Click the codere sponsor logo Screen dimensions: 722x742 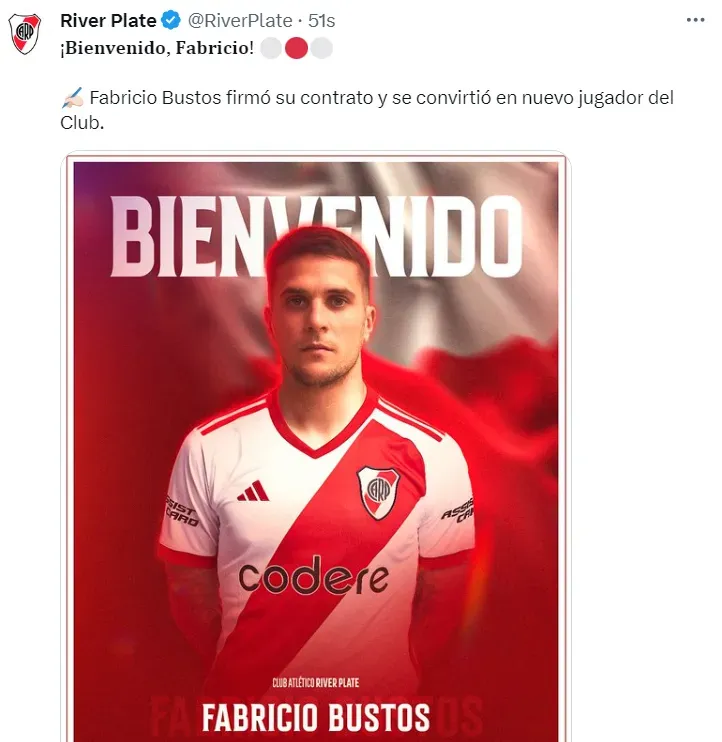click(314, 575)
